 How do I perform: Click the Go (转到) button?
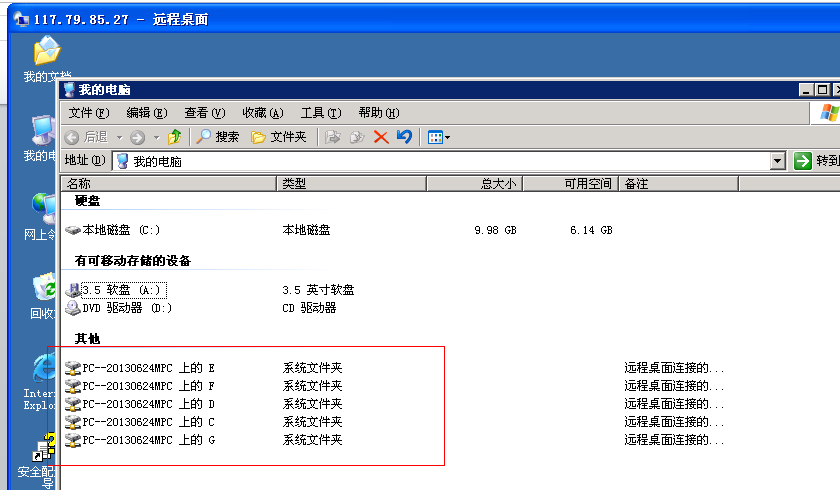click(816, 161)
